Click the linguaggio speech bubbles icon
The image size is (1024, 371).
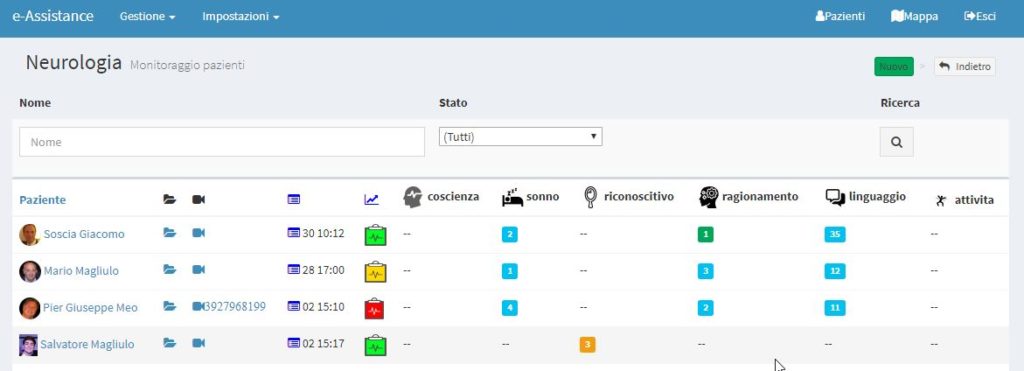click(835, 197)
